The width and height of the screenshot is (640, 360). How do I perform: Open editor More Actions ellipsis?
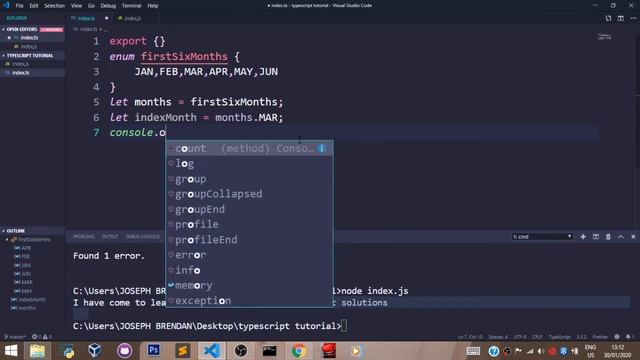pyautogui.click(x=633, y=18)
